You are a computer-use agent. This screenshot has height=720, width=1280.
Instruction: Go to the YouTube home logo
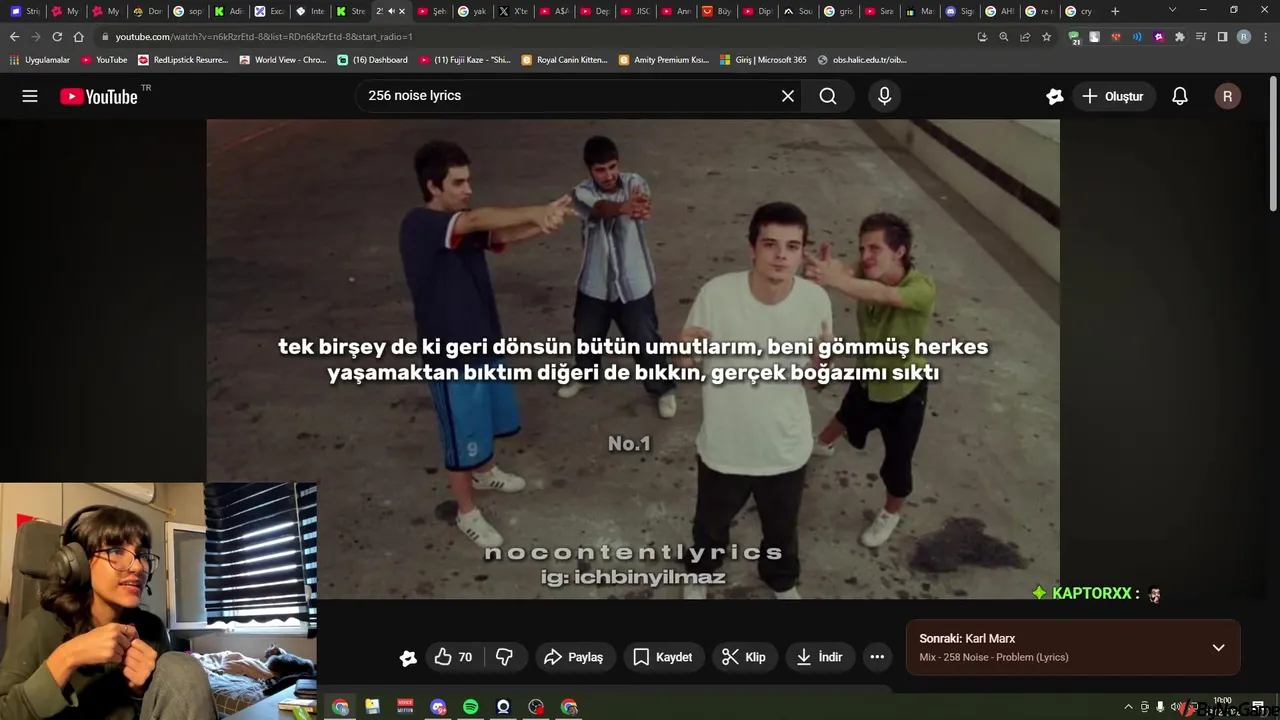(x=98, y=96)
